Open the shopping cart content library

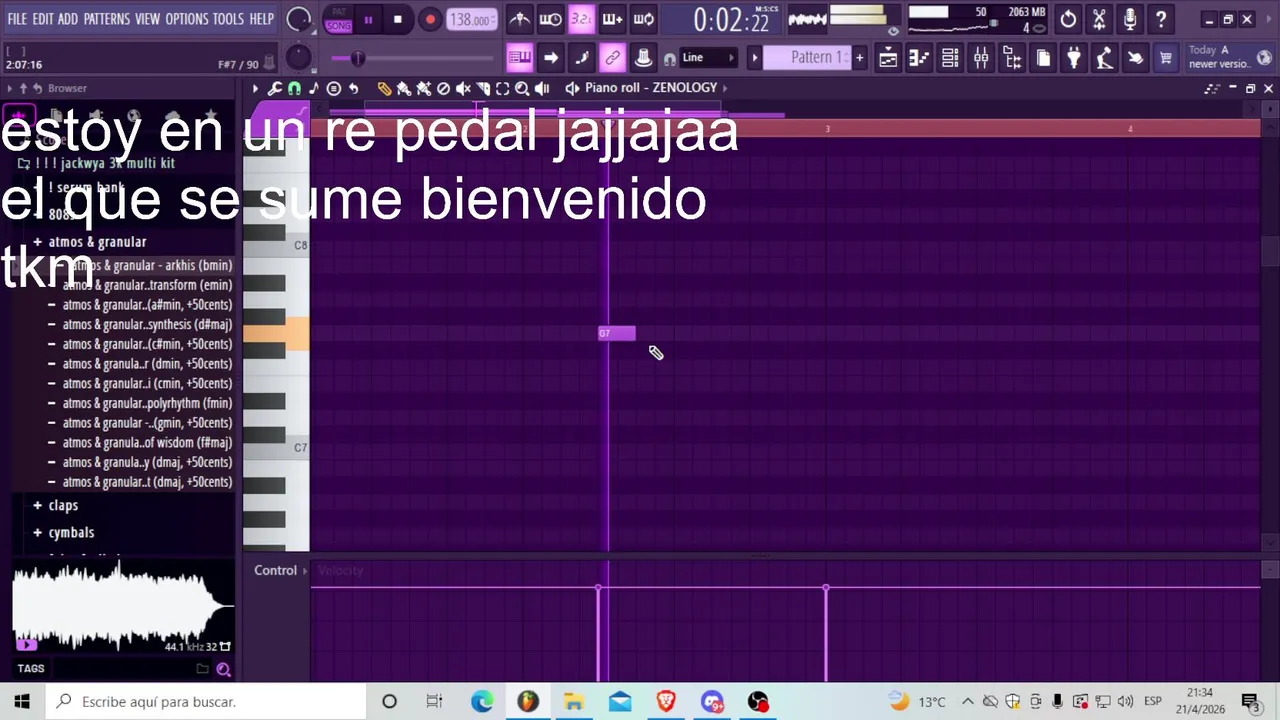click(x=1166, y=58)
